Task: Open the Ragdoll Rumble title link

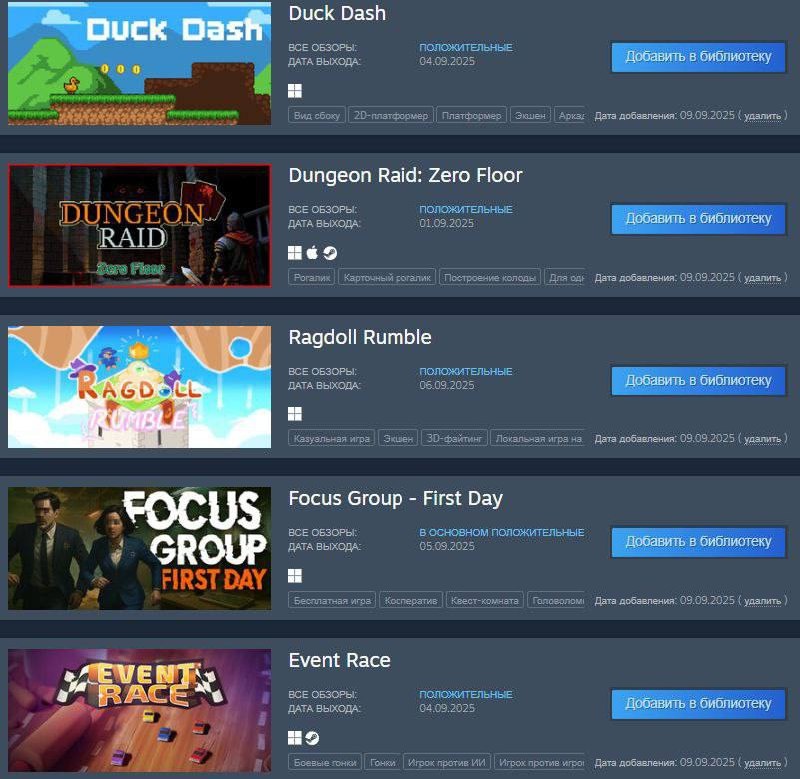Action: tap(360, 337)
